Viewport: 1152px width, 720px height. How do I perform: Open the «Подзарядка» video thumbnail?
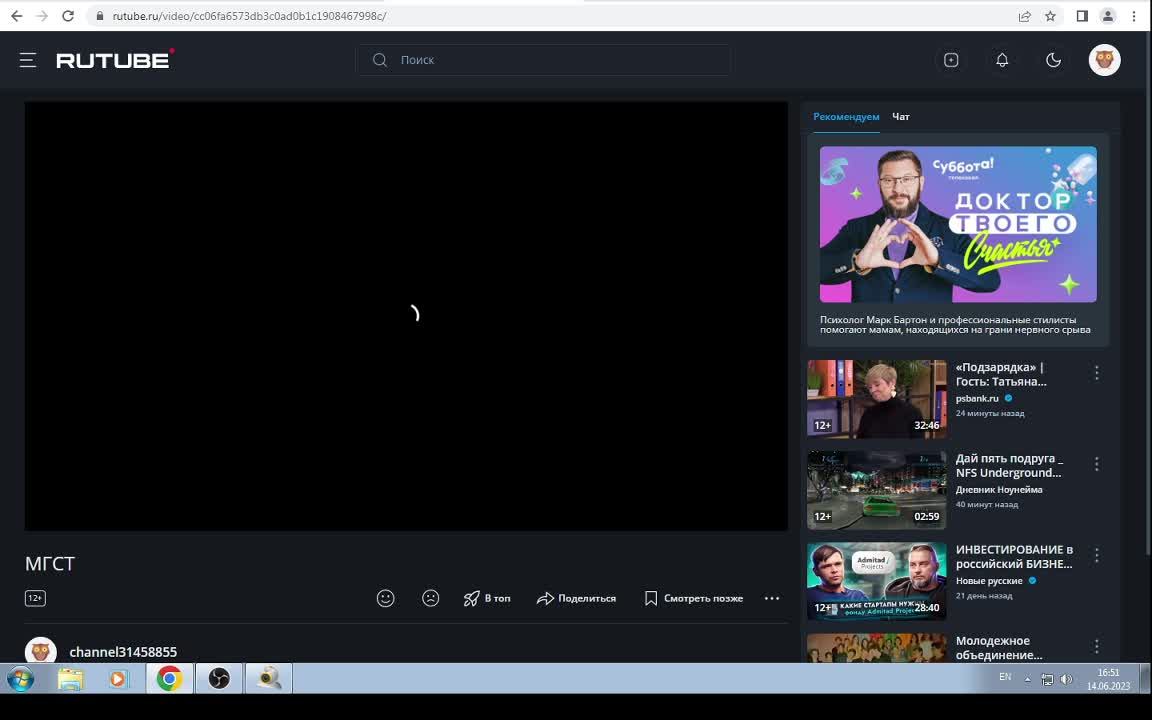876,399
